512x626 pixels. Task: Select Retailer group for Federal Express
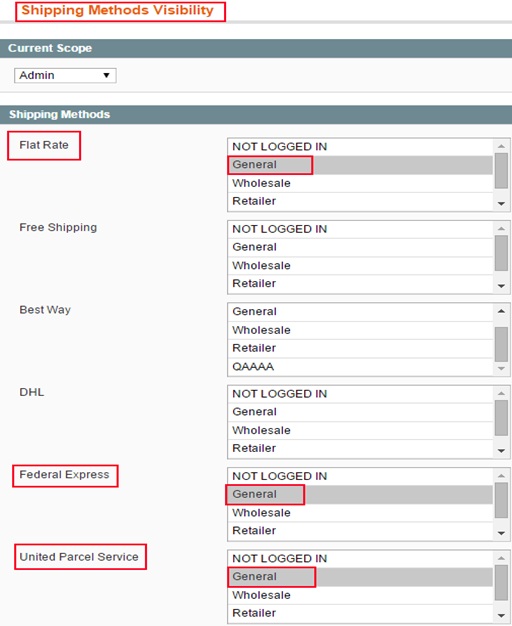(360, 531)
